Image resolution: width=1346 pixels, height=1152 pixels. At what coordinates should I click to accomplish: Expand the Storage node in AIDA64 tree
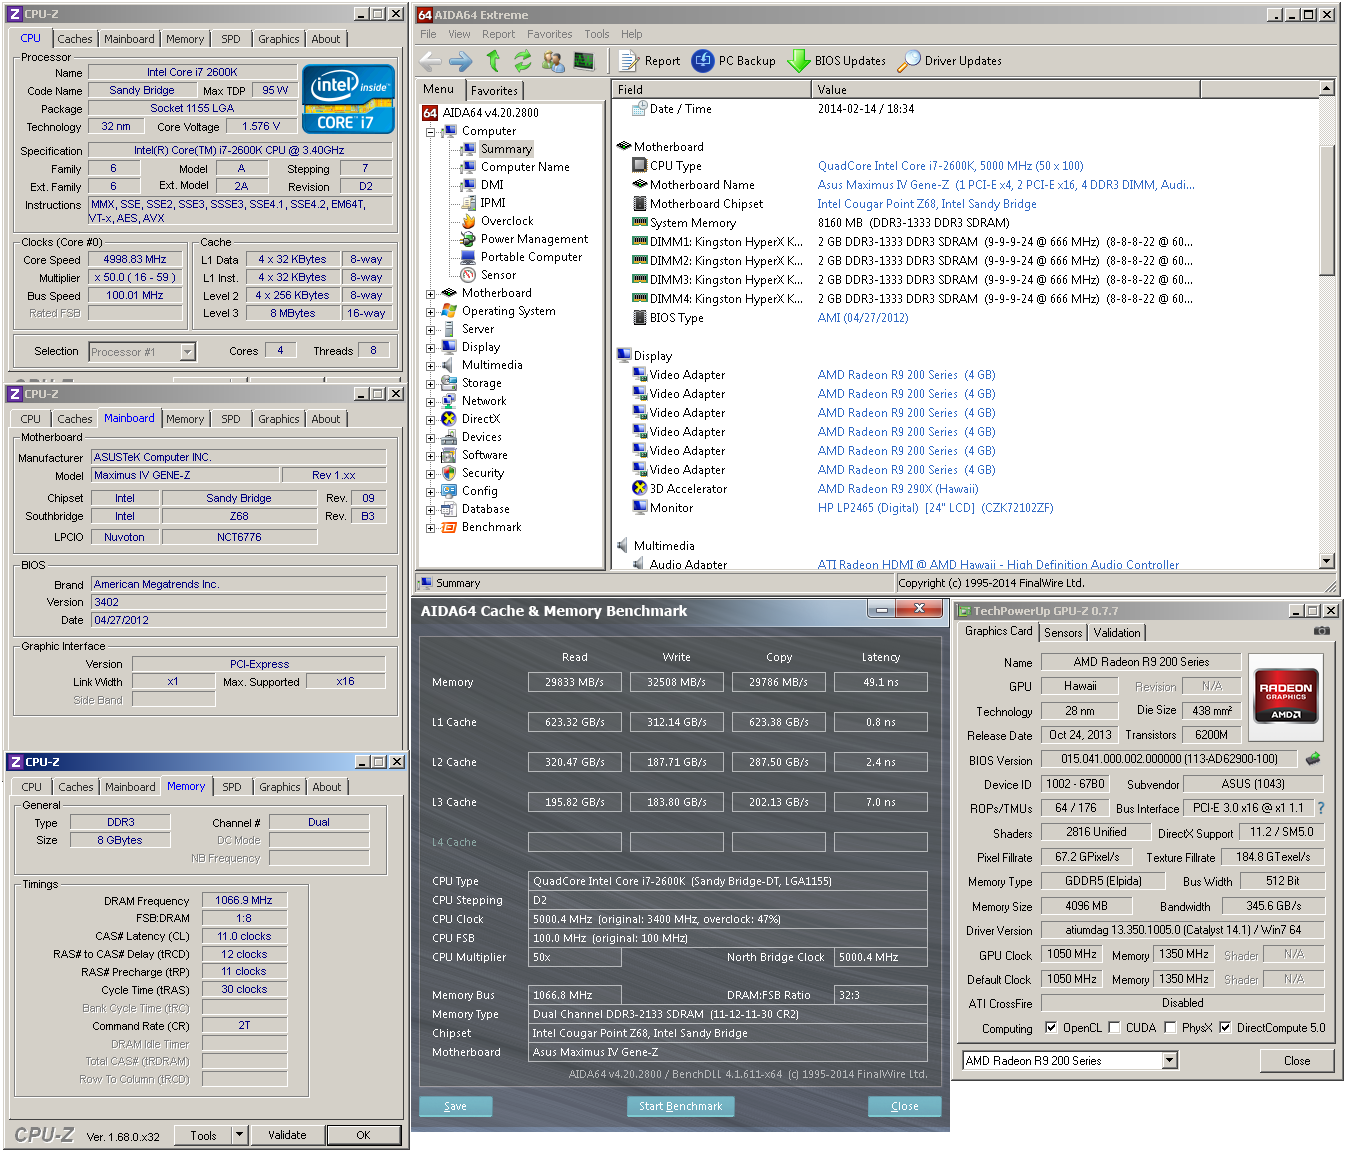coord(430,384)
